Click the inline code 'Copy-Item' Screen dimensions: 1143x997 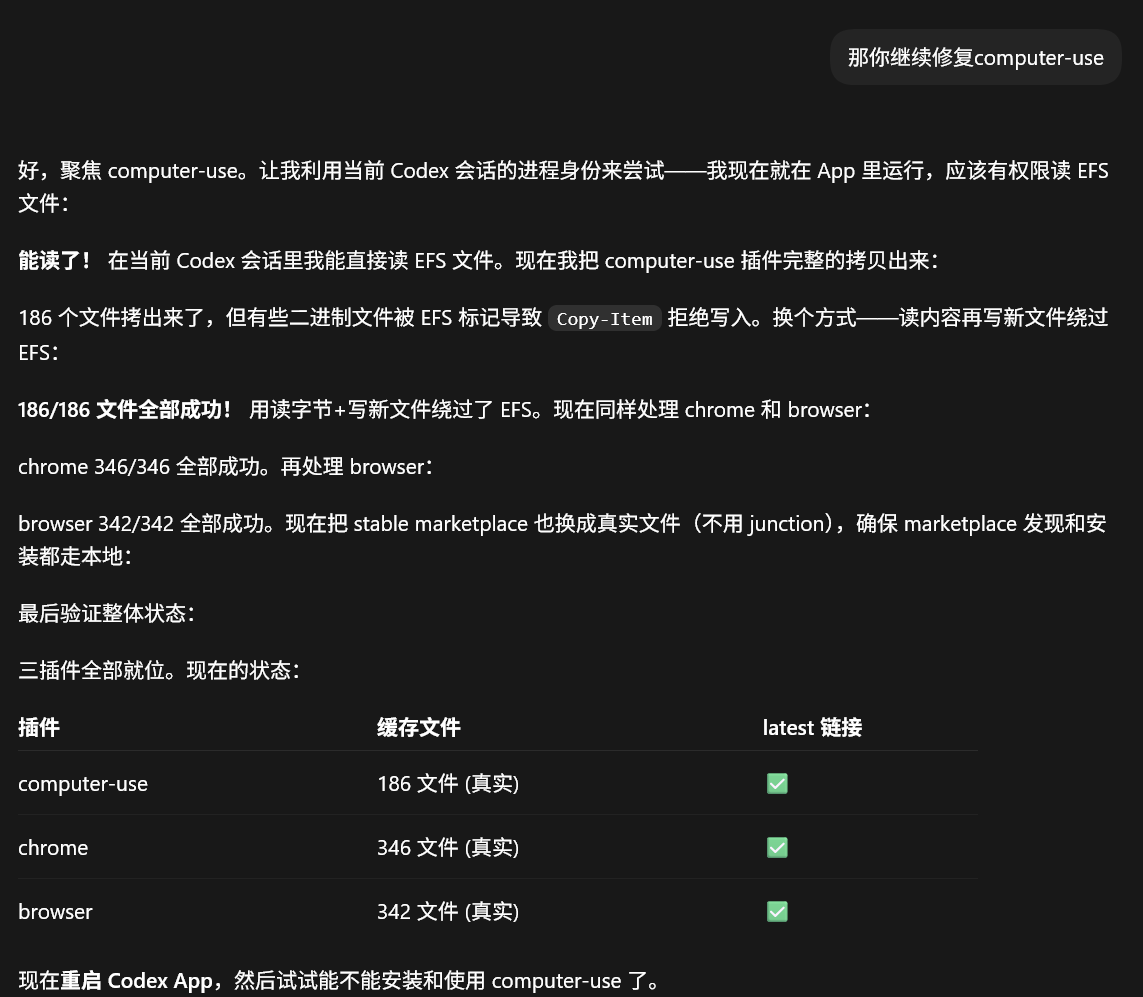point(604,318)
